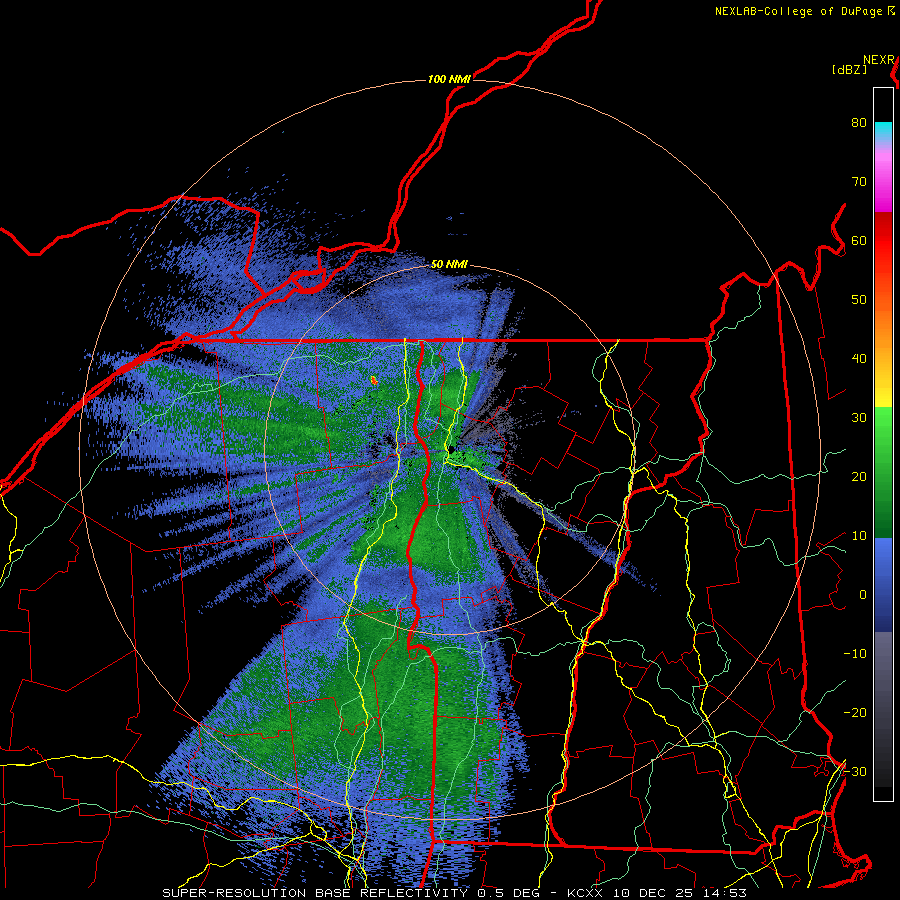900x900 pixels.
Task: Click the cyan top segment of the color bar
Action: [883, 132]
